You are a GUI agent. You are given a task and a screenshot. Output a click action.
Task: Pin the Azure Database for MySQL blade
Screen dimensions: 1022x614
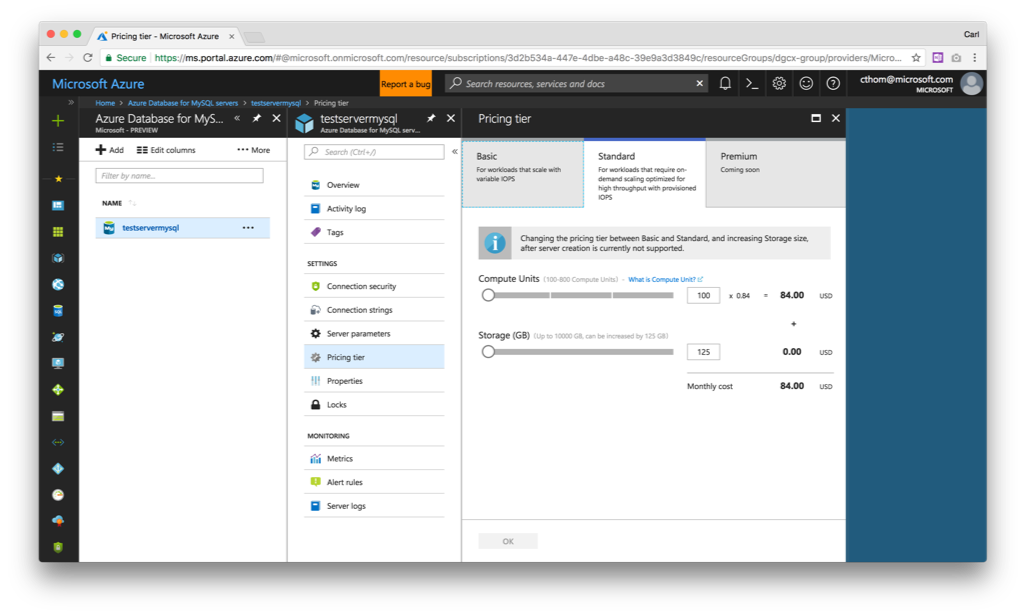257,118
